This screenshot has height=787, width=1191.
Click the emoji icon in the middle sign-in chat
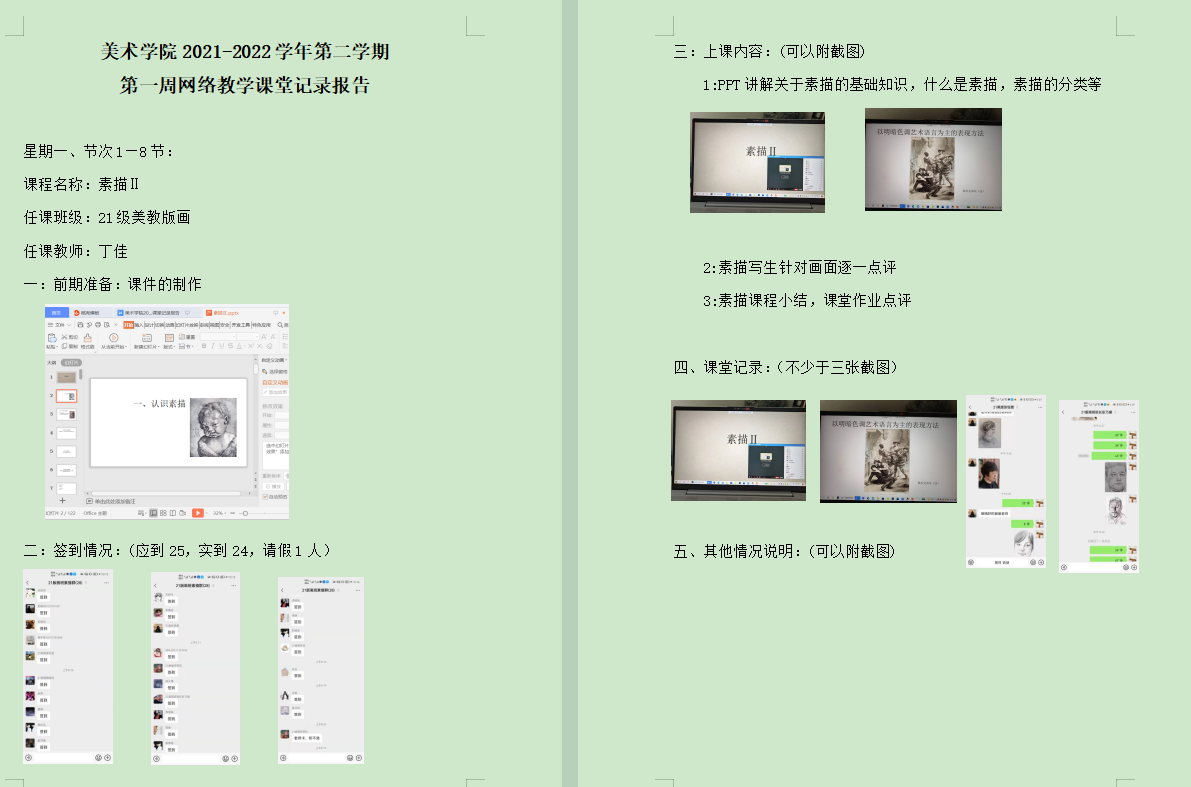(224, 757)
